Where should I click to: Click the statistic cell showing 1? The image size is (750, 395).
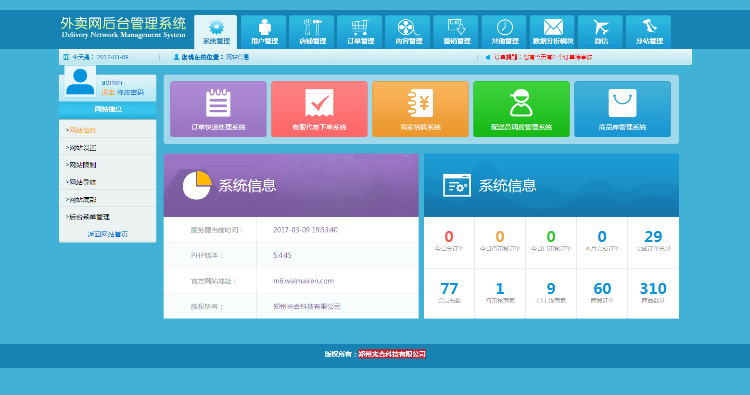click(x=500, y=294)
